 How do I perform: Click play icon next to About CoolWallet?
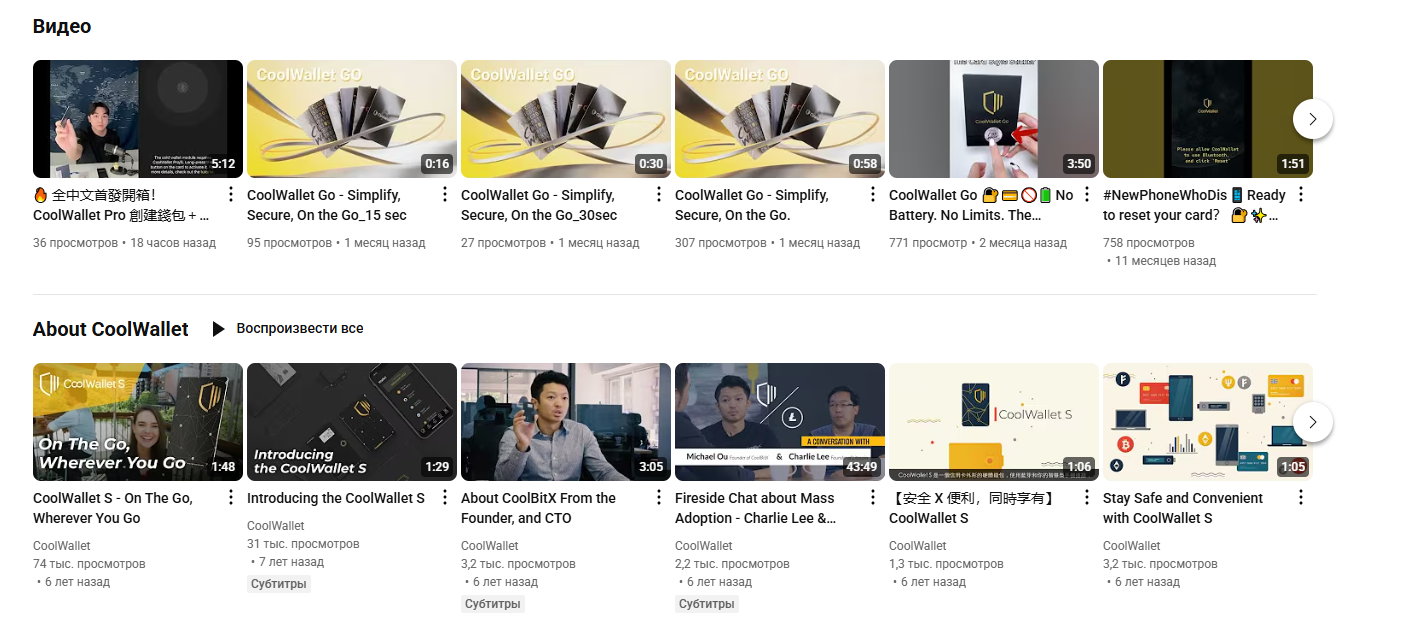[x=218, y=329]
